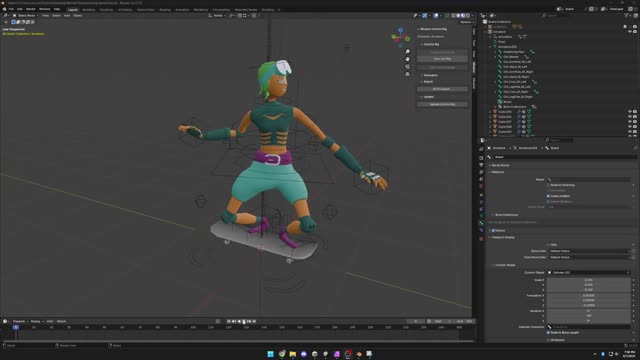
Task: Click the viewport zoom magnifier gizmo icon
Action: [407, 51]
